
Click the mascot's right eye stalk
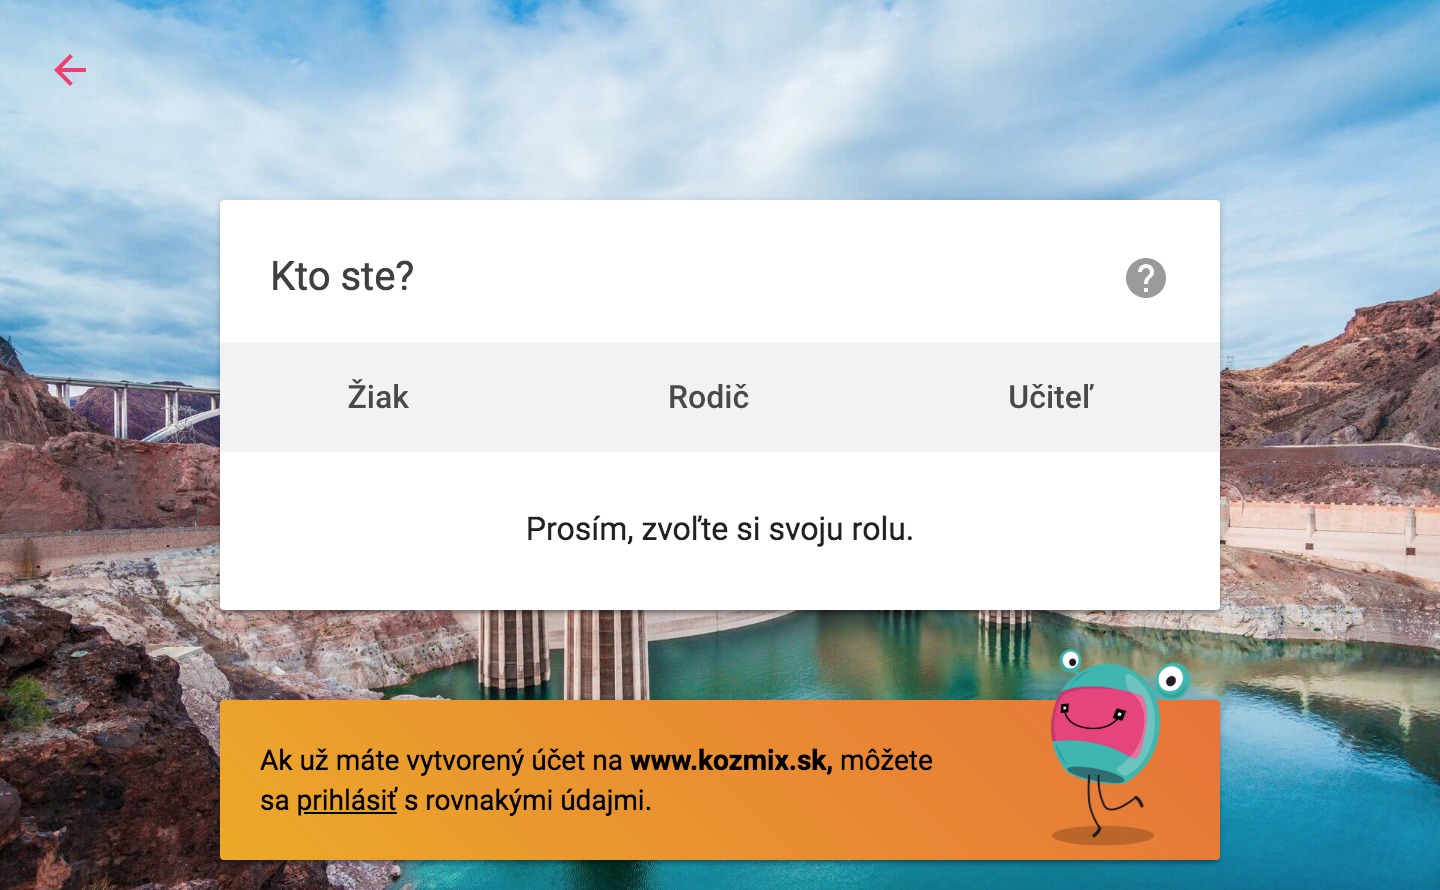[x=1171, y=680]
